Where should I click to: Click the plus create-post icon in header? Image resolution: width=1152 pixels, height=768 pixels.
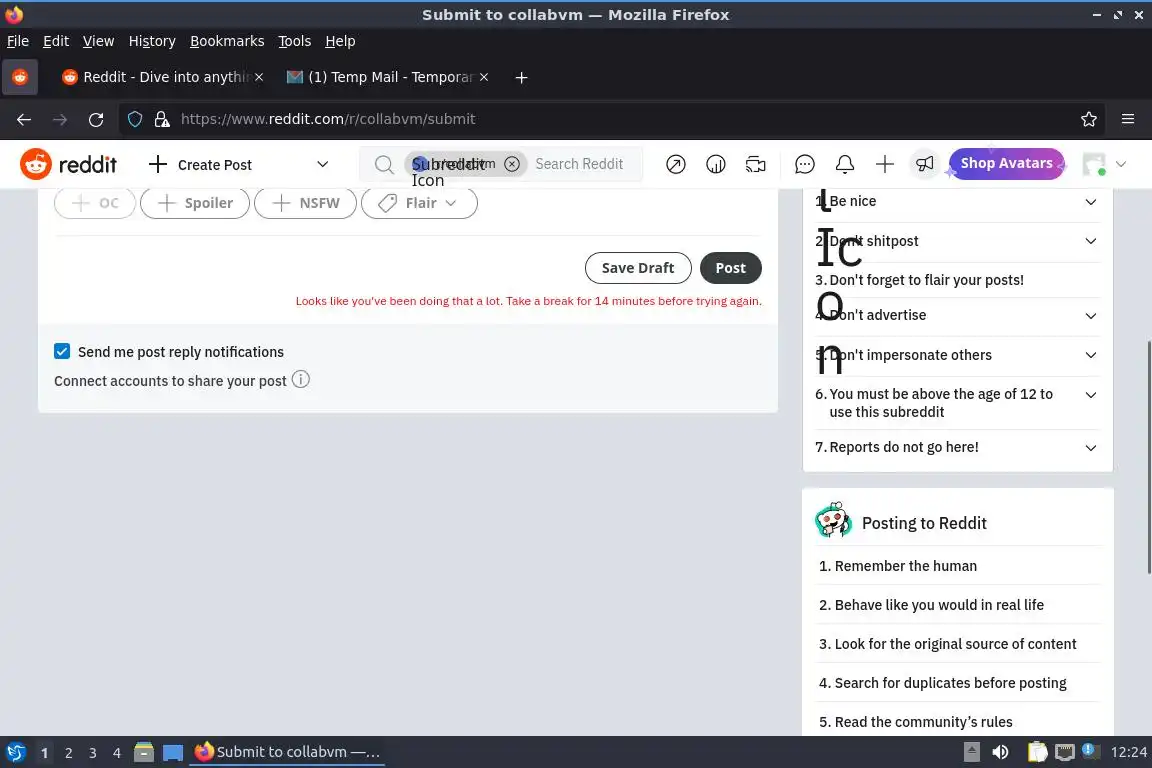tap(885, 164)
